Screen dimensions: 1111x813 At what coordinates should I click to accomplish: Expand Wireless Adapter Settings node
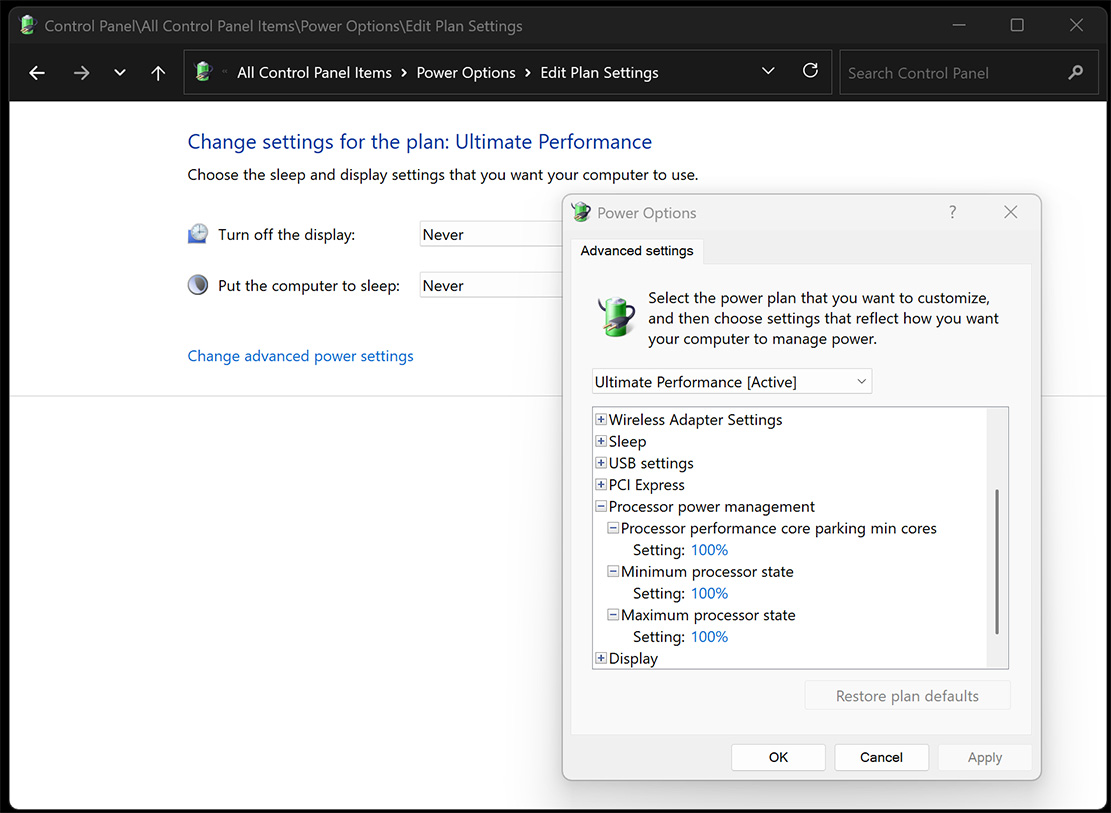point(601,420)
